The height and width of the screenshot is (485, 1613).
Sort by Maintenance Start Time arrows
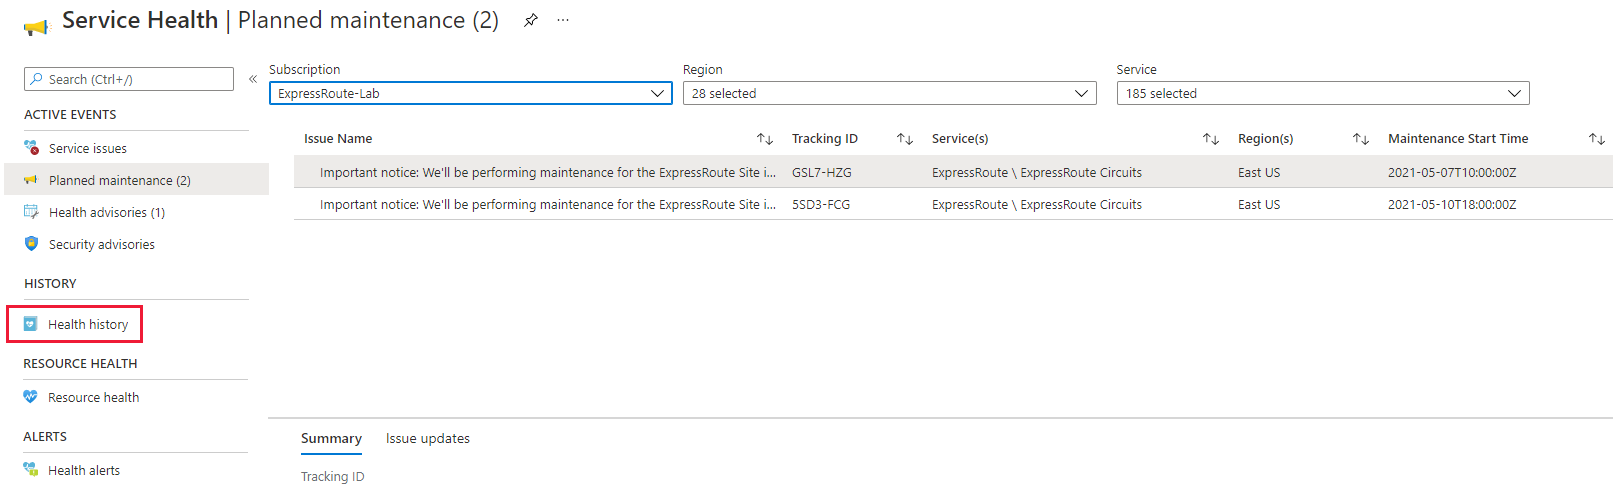1596,139
